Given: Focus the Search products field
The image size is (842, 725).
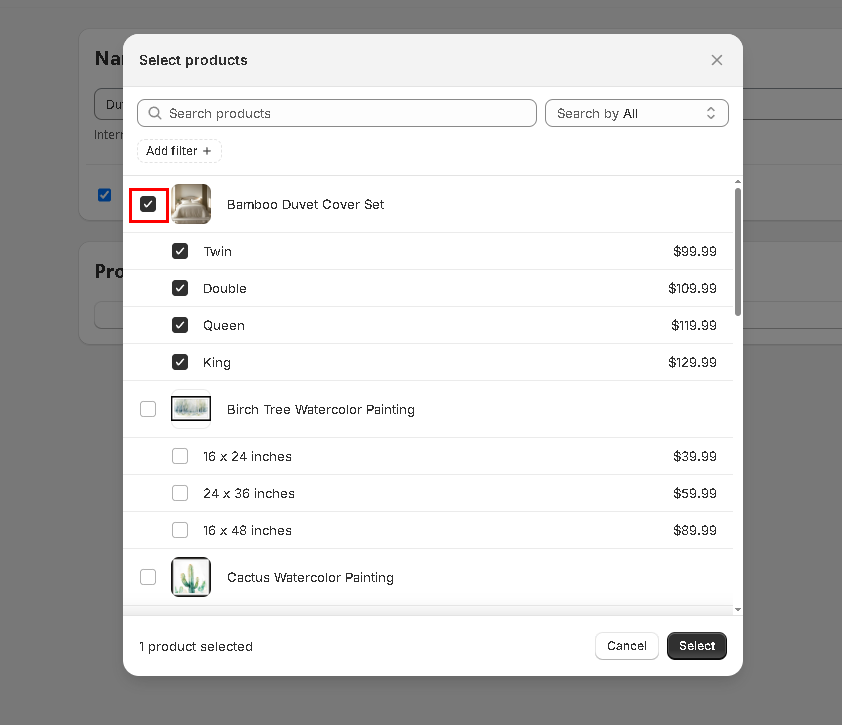Looking at the screenshot, I should tap(337, 113).
